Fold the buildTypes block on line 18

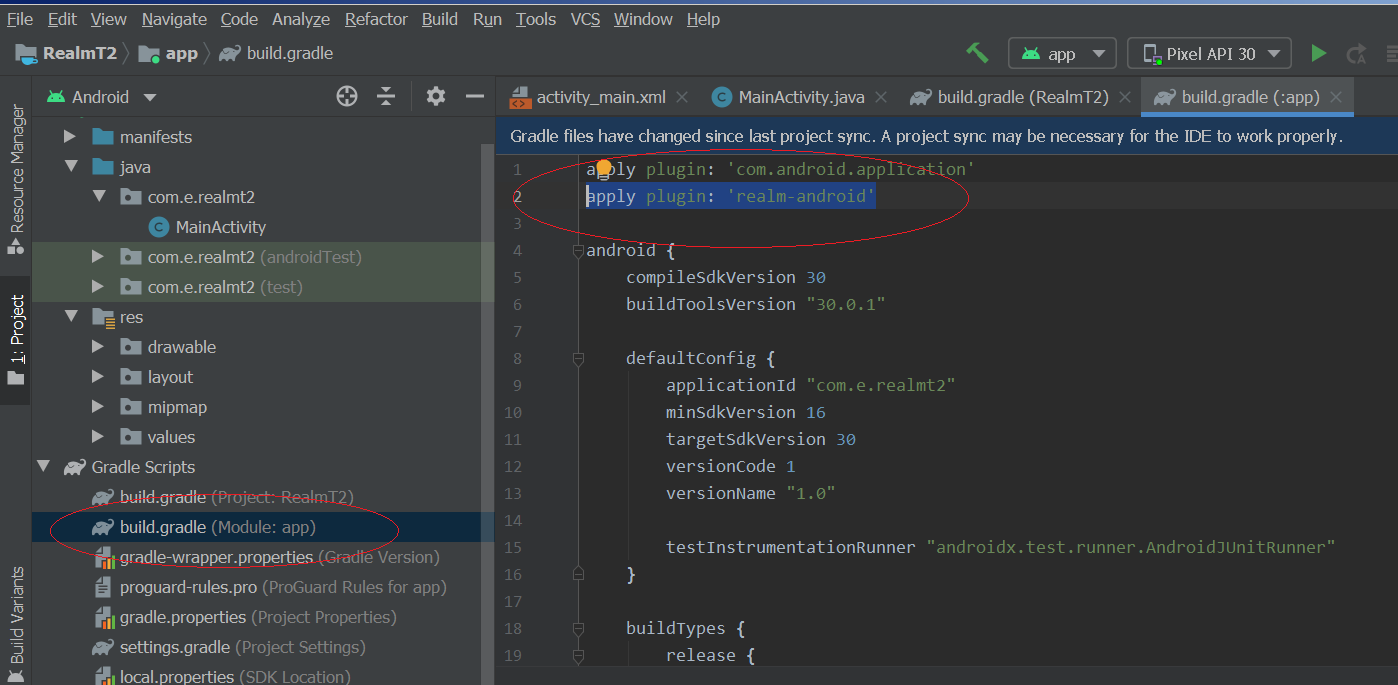click(578, 628)
